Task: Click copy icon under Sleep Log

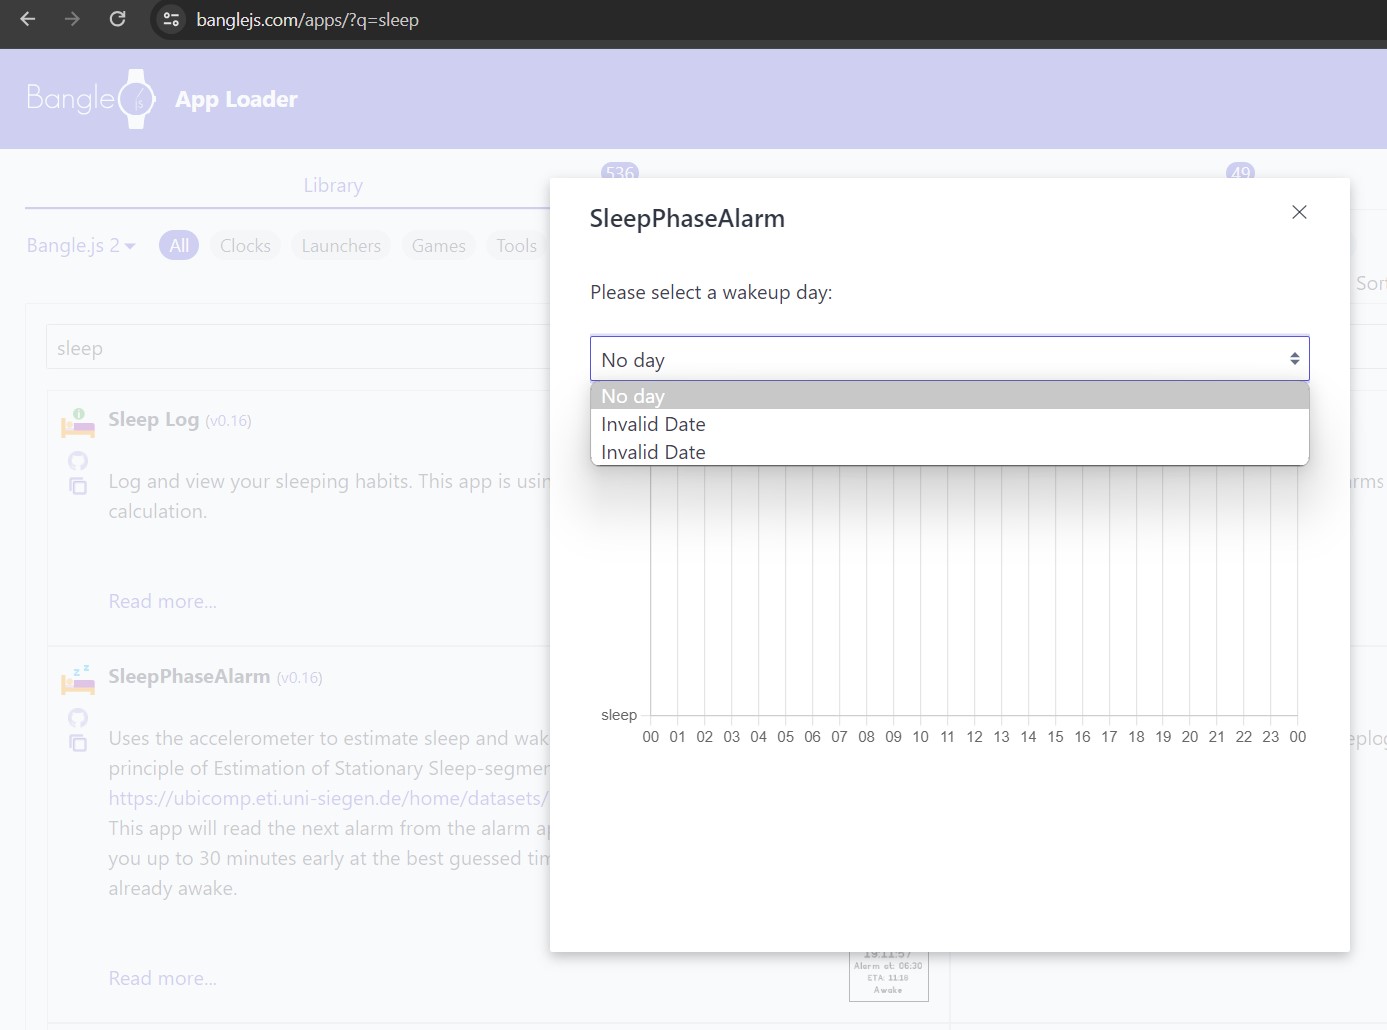Action: coord(78,486)
